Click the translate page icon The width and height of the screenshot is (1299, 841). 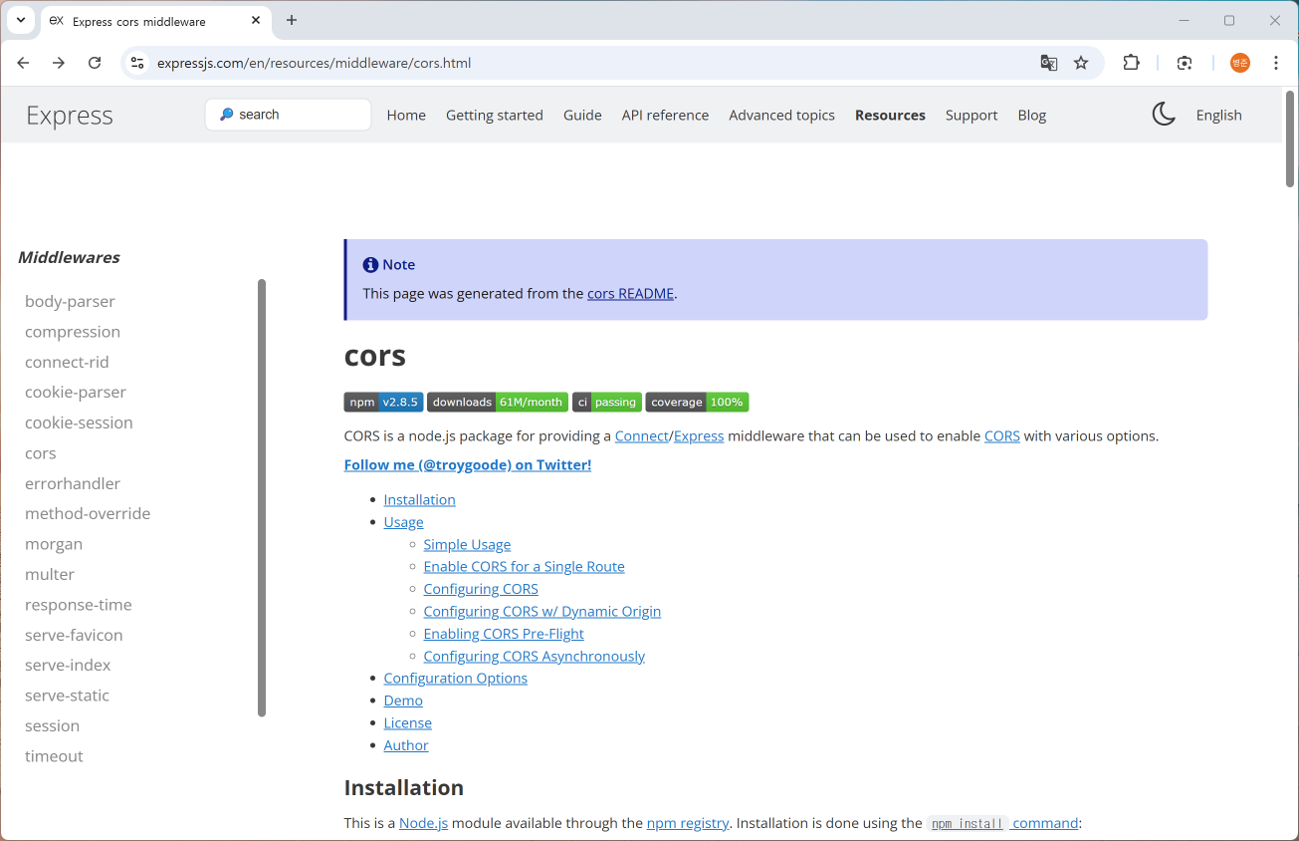tap(1049, 63)
